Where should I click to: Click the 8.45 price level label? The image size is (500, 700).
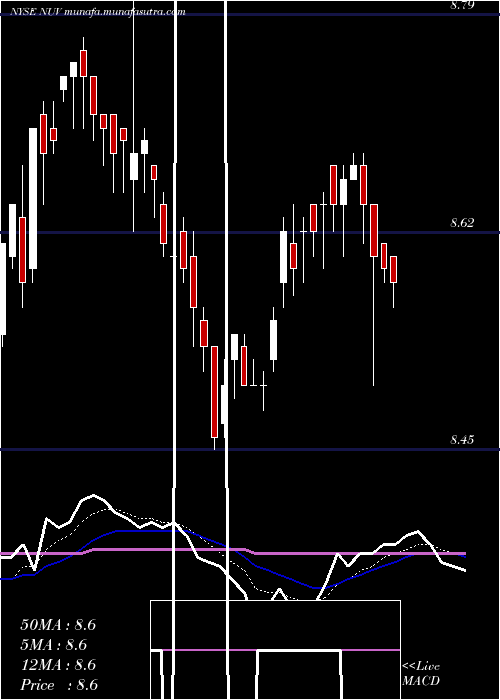[462, 440]
